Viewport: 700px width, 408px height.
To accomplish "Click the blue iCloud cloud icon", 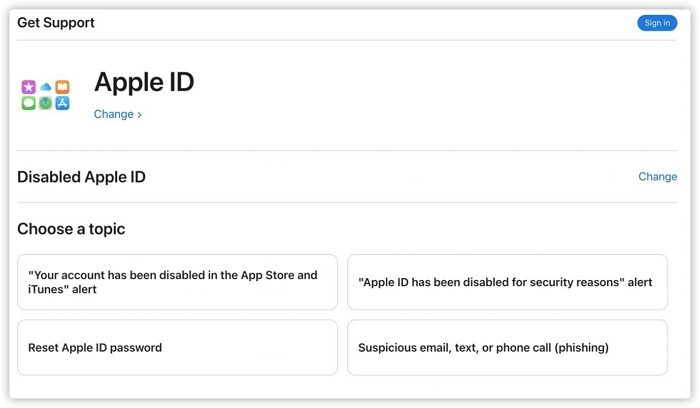I will [45, 87].
